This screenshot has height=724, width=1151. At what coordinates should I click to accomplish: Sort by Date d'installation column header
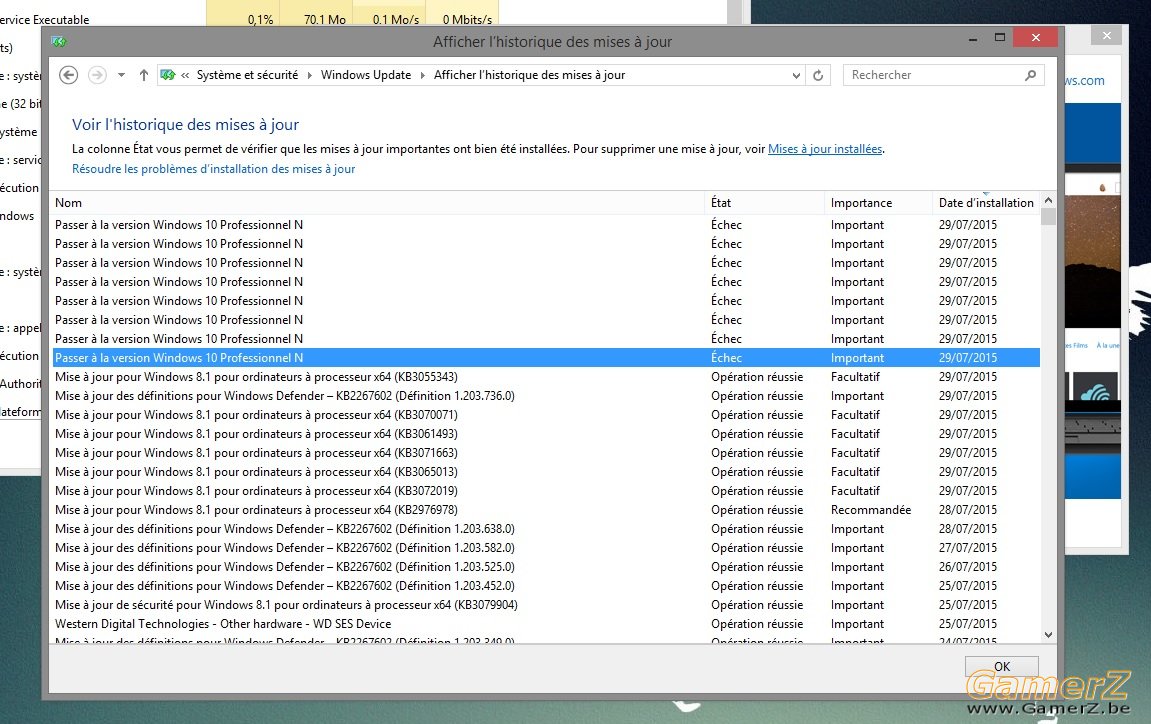tap(986, 203)
